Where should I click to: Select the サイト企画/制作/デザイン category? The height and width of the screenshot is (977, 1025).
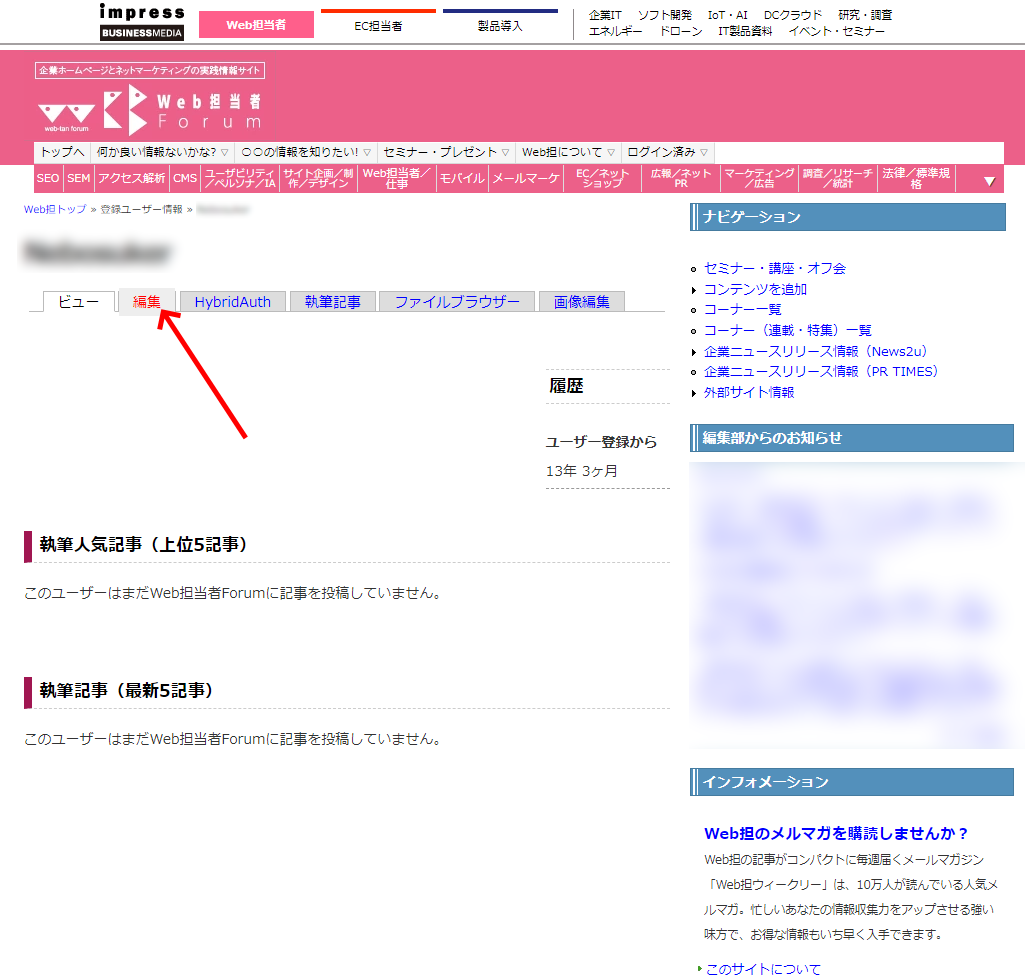pos(318,178)
